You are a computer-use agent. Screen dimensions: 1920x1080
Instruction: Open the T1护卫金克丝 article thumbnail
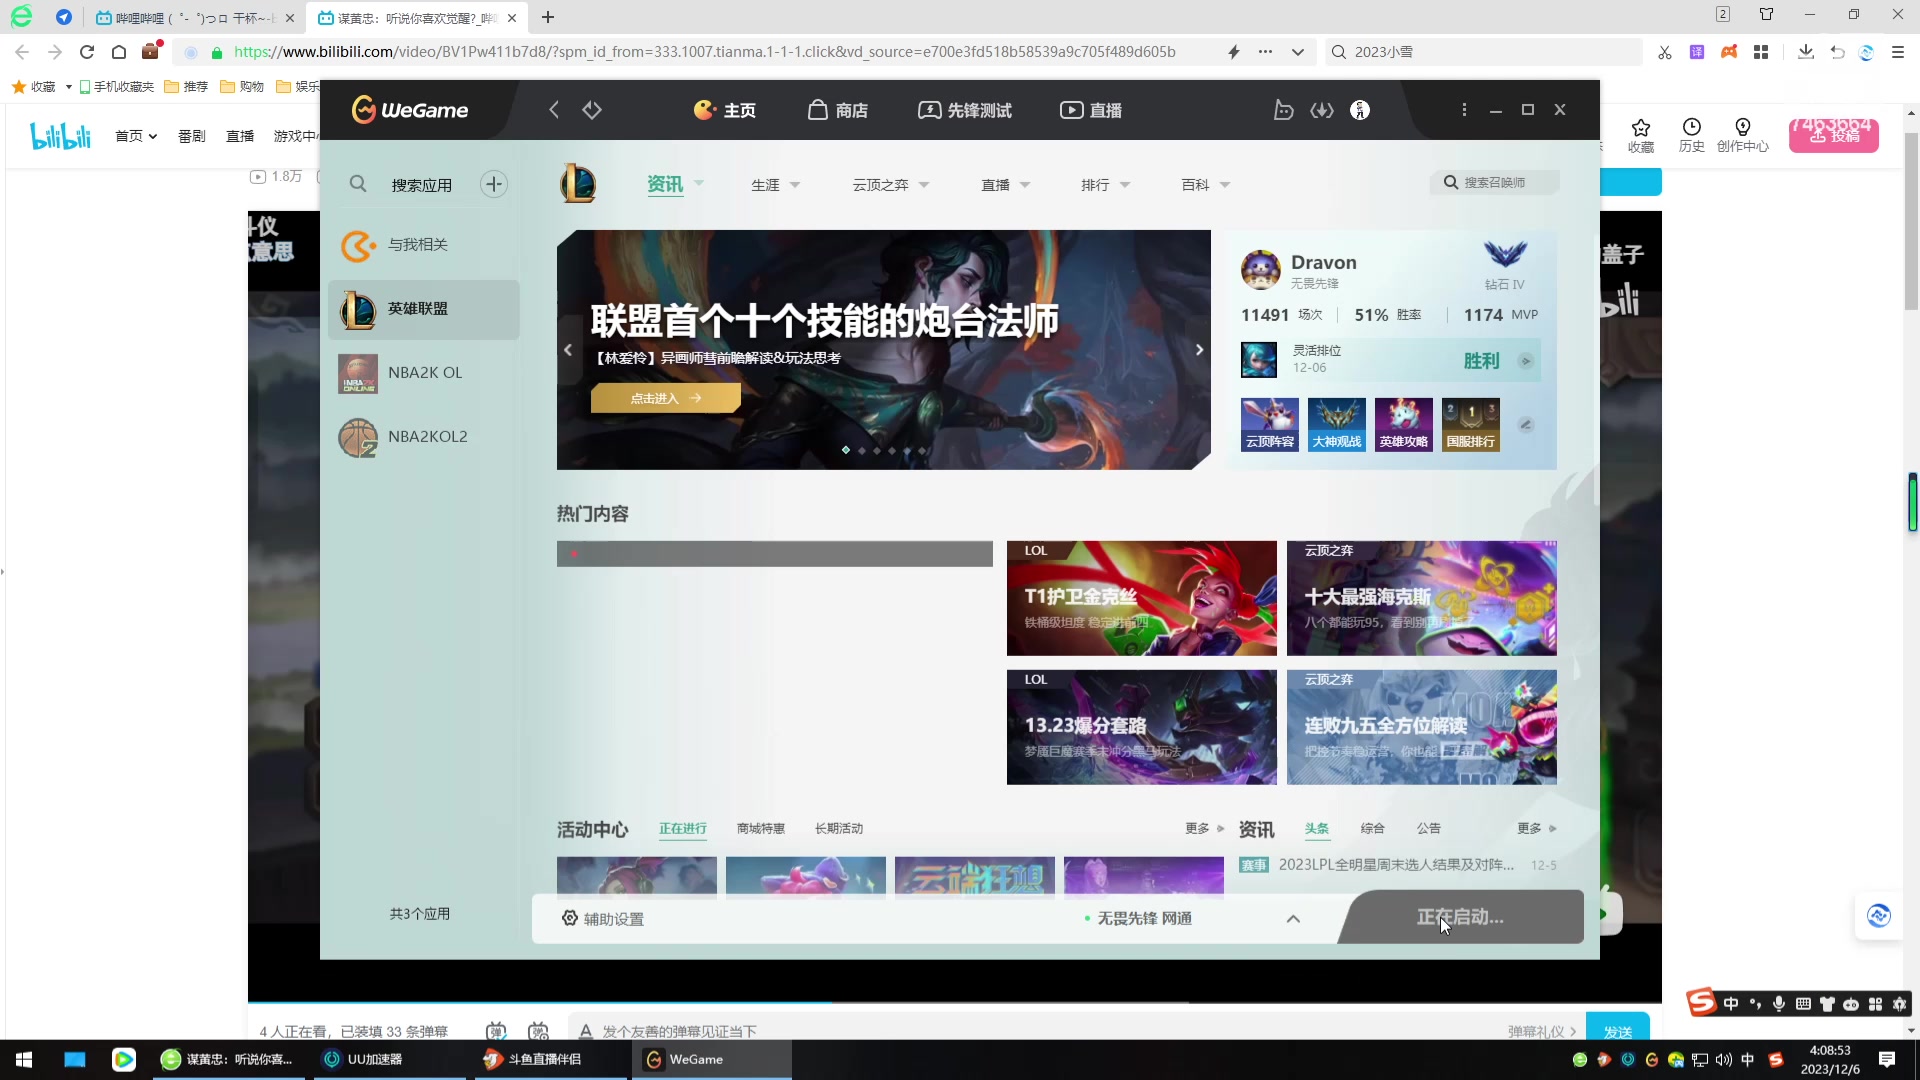(1142, 599)
